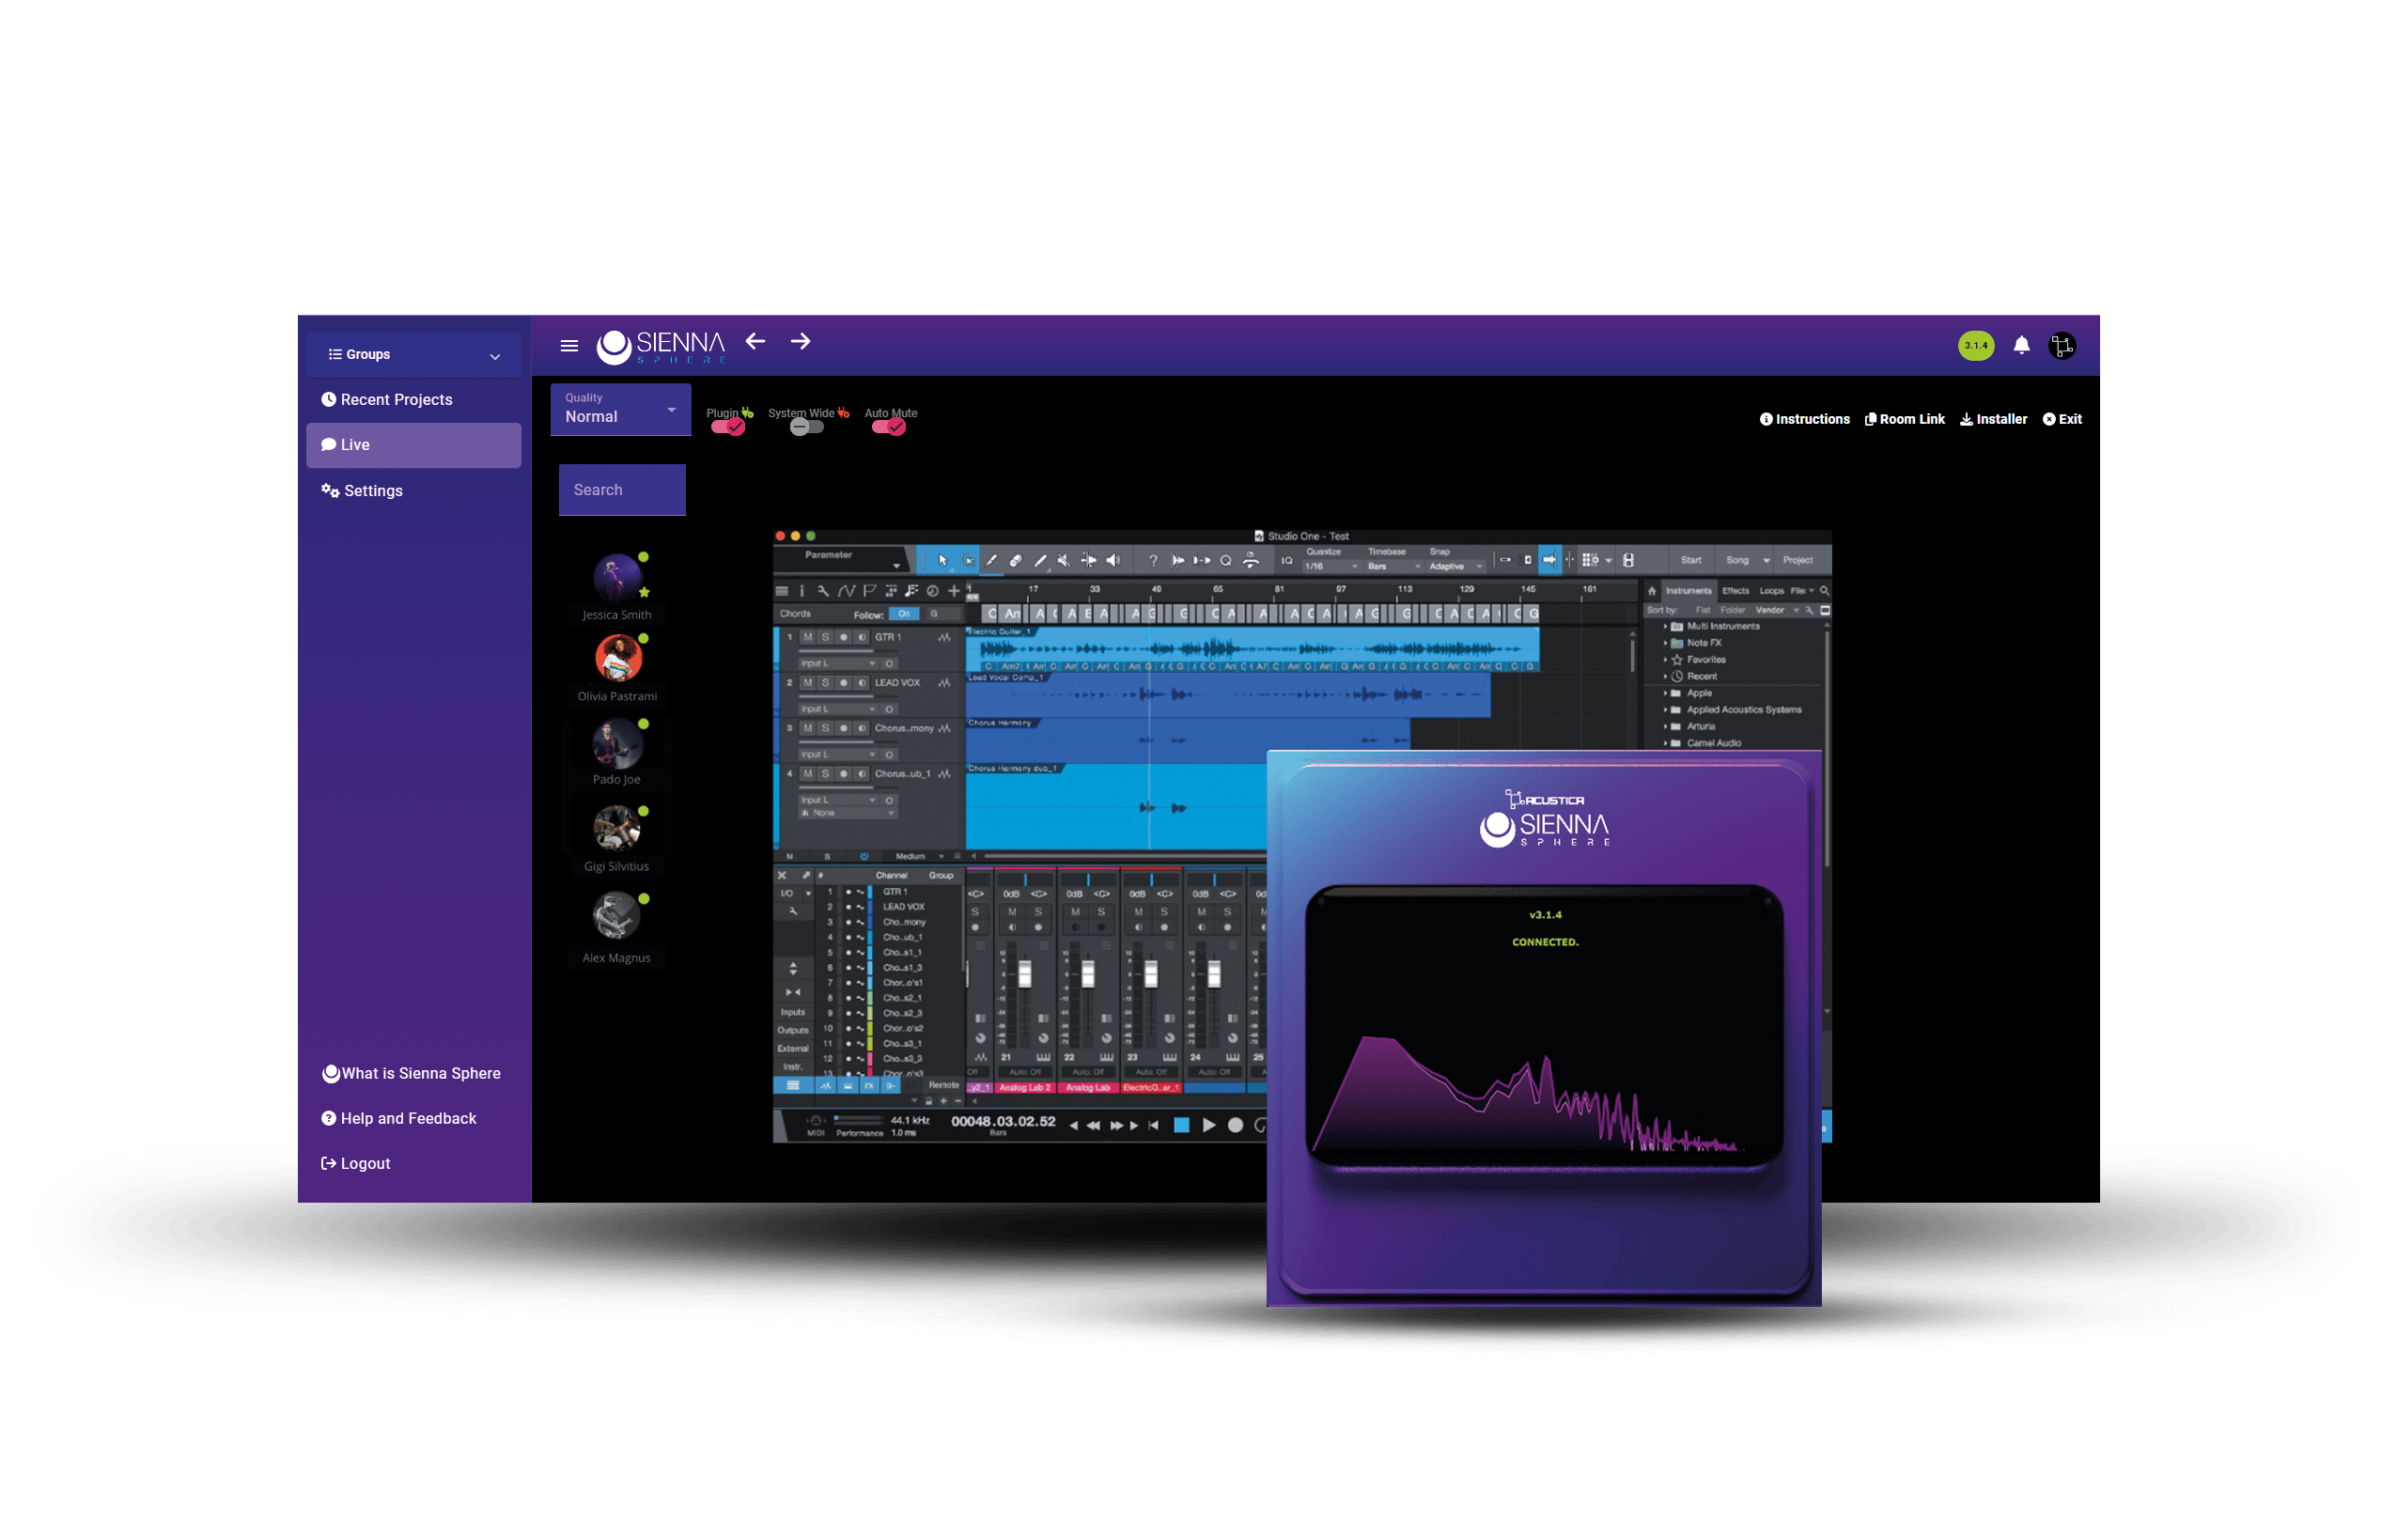This screenshot has width=2397, height=1540.
Task: Click the green 3.1.4 version badge
Action: click(1975, 346)
